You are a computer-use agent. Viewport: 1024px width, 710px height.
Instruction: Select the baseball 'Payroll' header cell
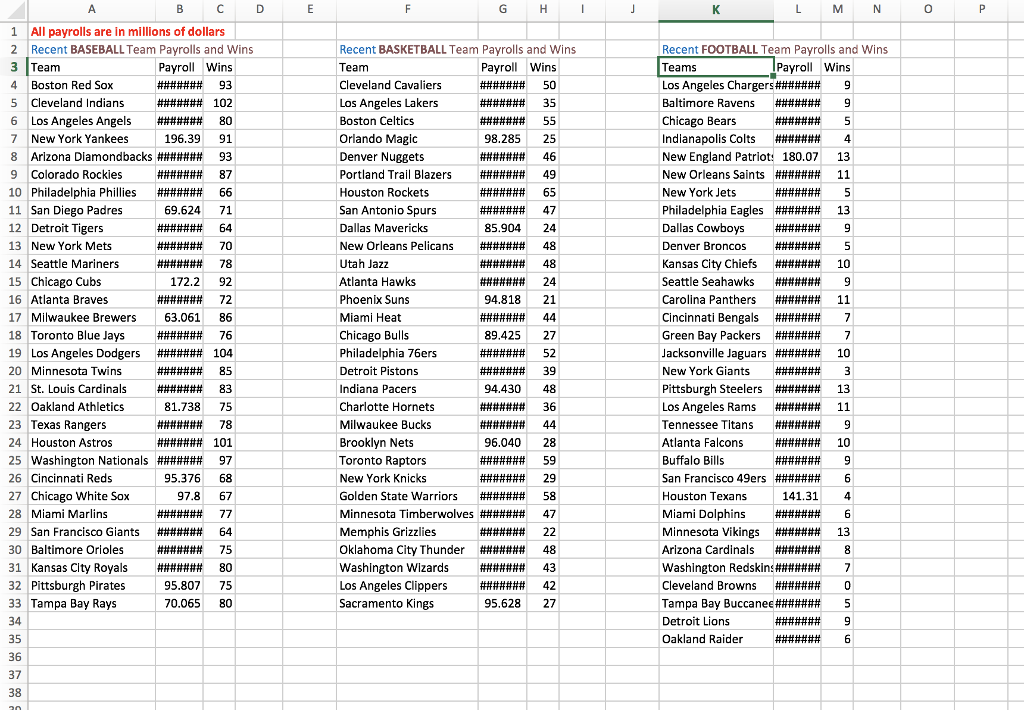tap(180, 67)
